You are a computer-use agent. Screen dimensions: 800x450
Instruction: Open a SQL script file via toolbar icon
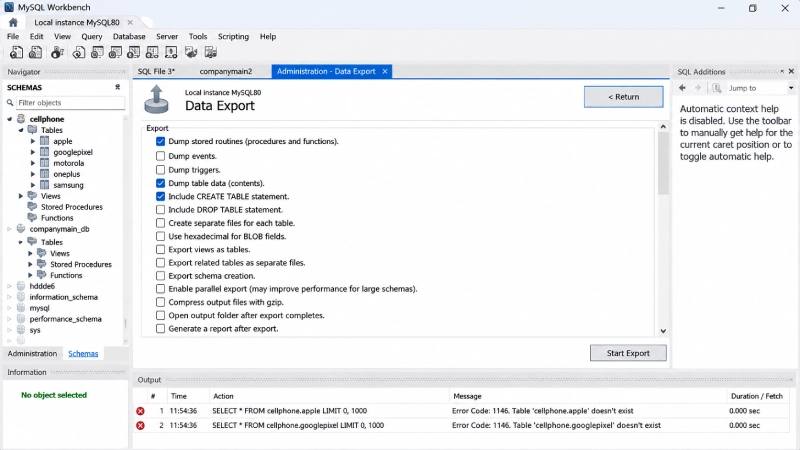click(x=36, y=52)
